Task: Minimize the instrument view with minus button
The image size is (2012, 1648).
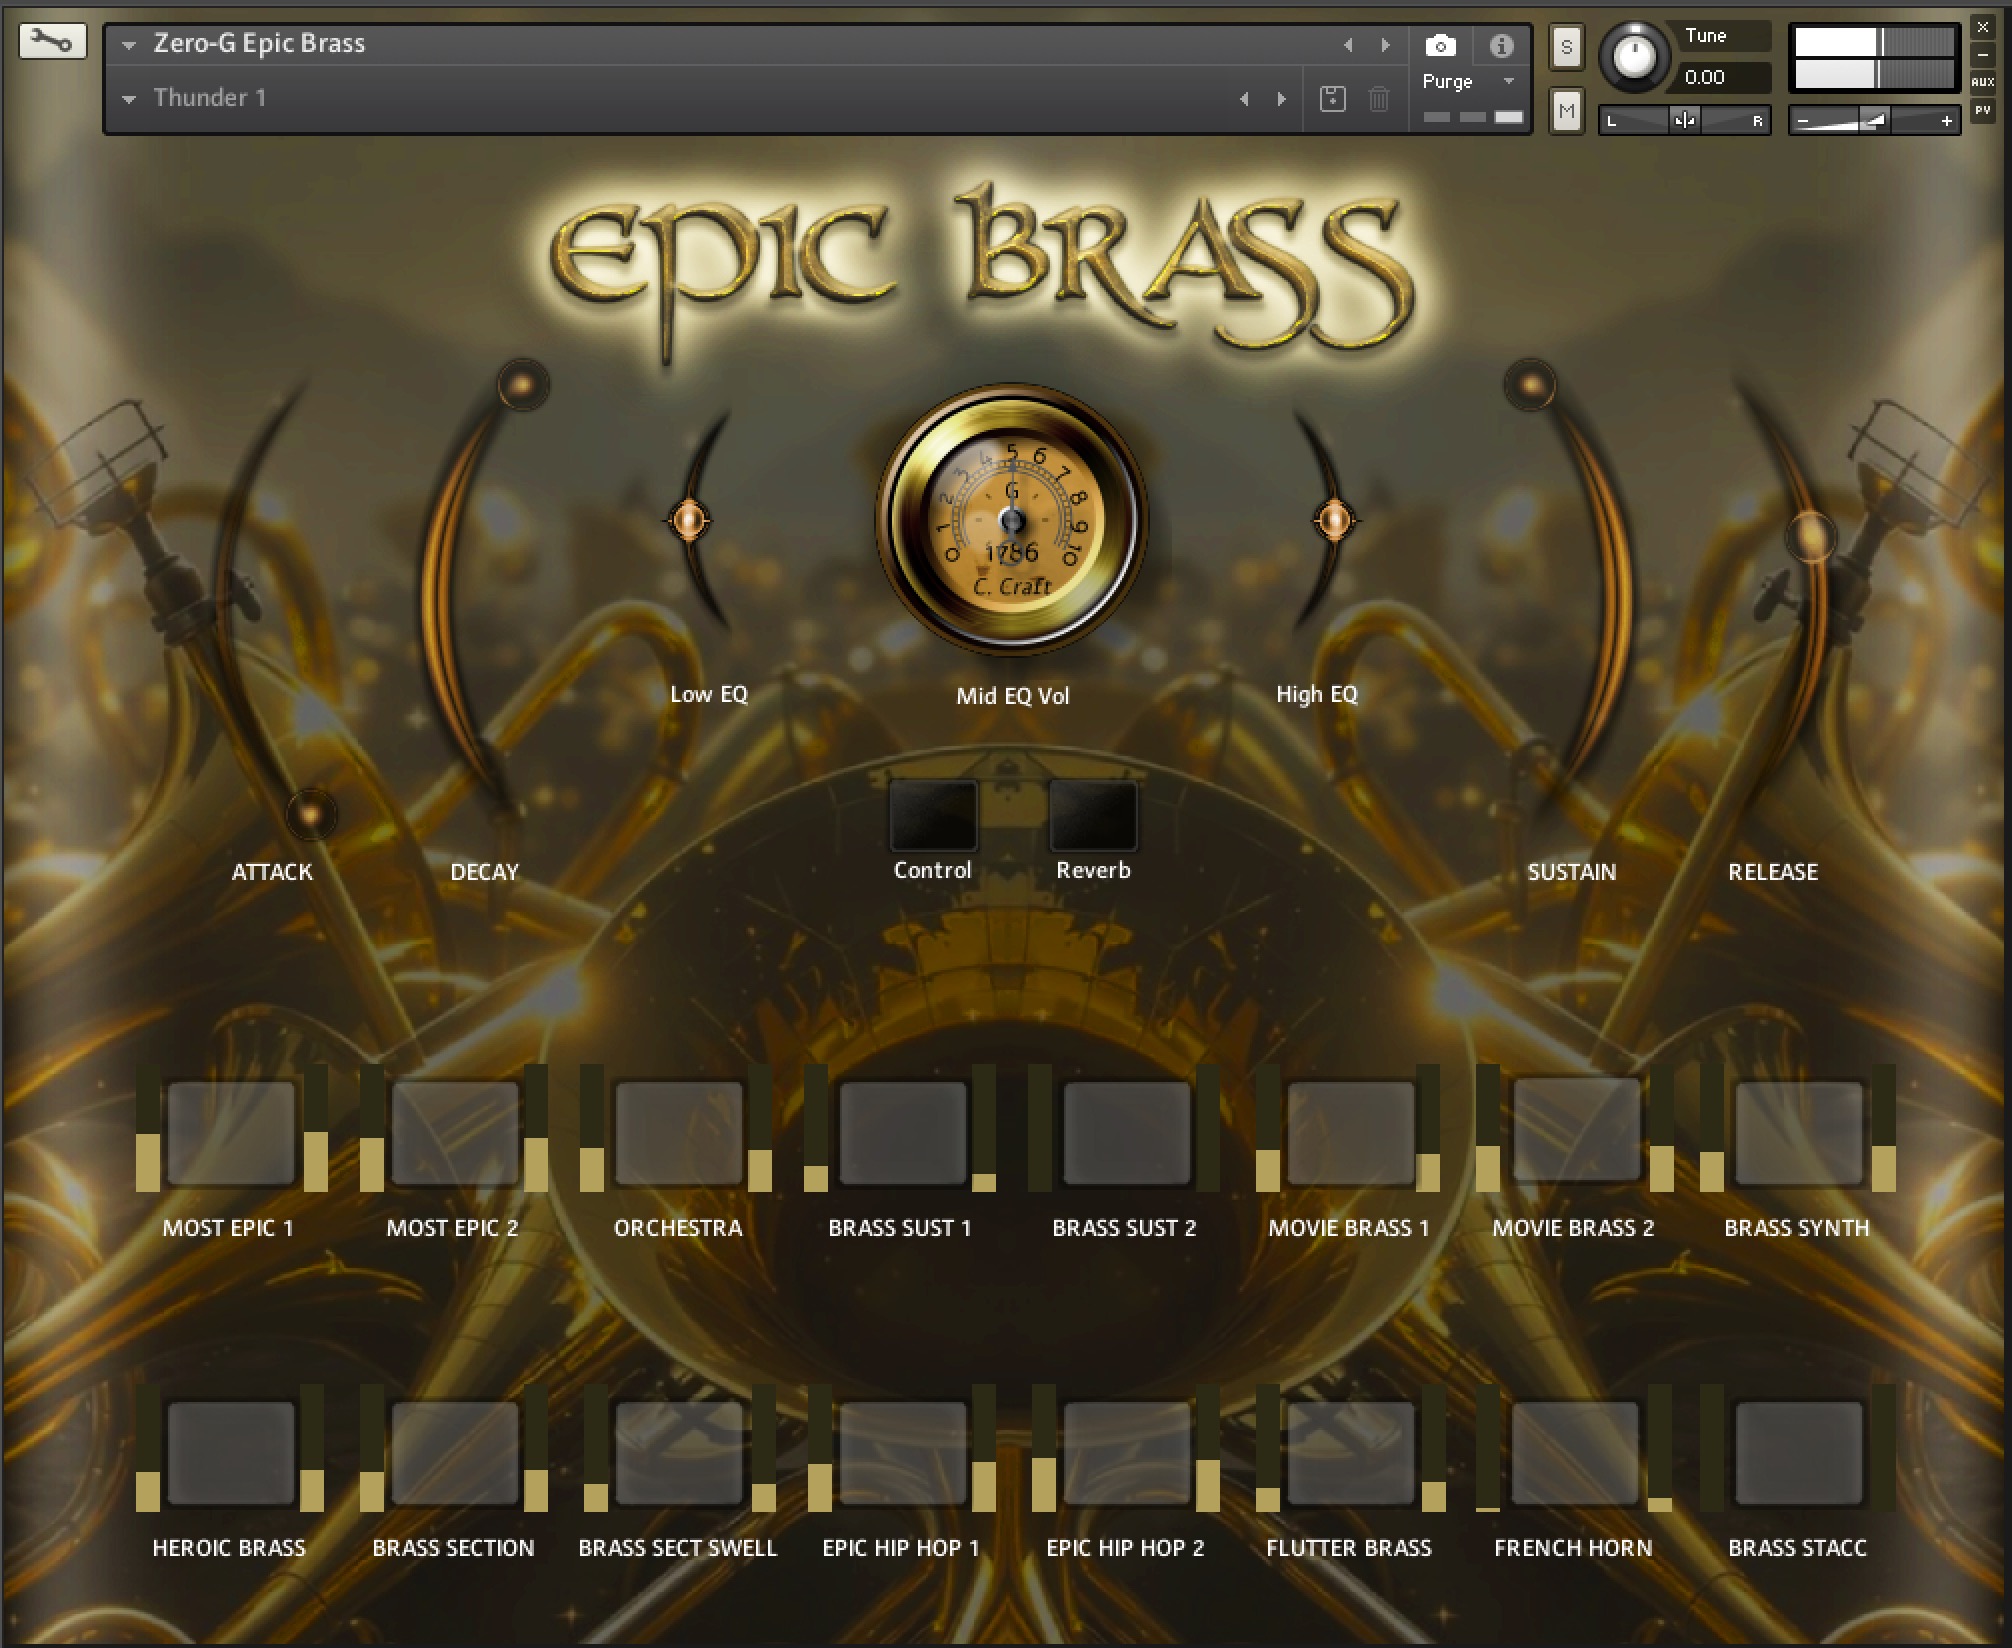Action: tap(1982, 56)
